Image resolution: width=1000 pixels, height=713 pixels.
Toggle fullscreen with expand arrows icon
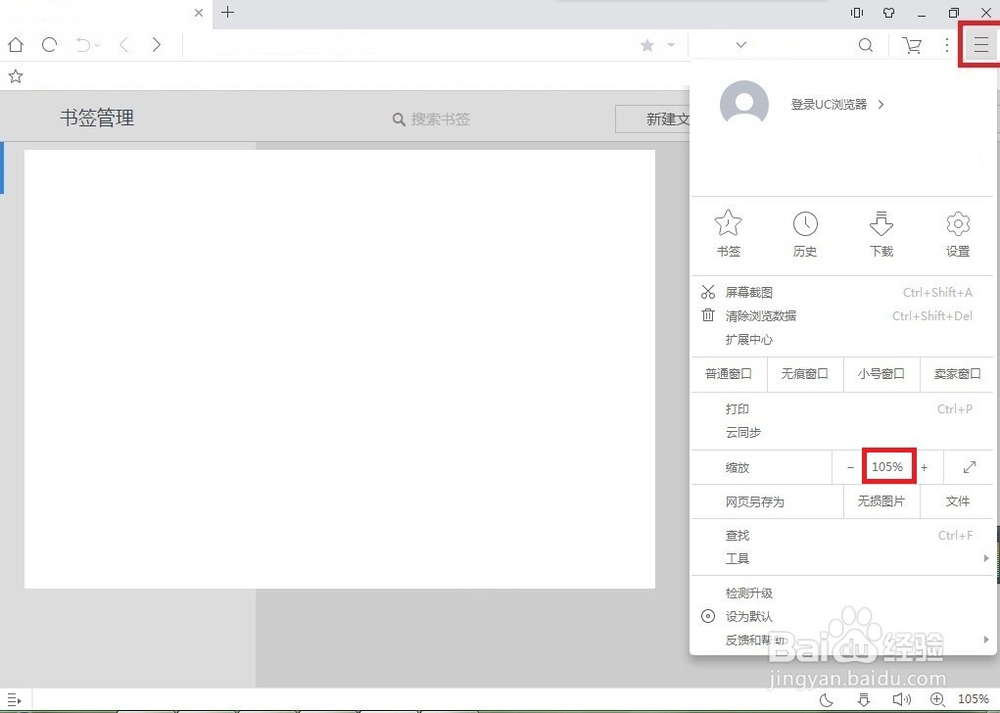pos(967,466)
